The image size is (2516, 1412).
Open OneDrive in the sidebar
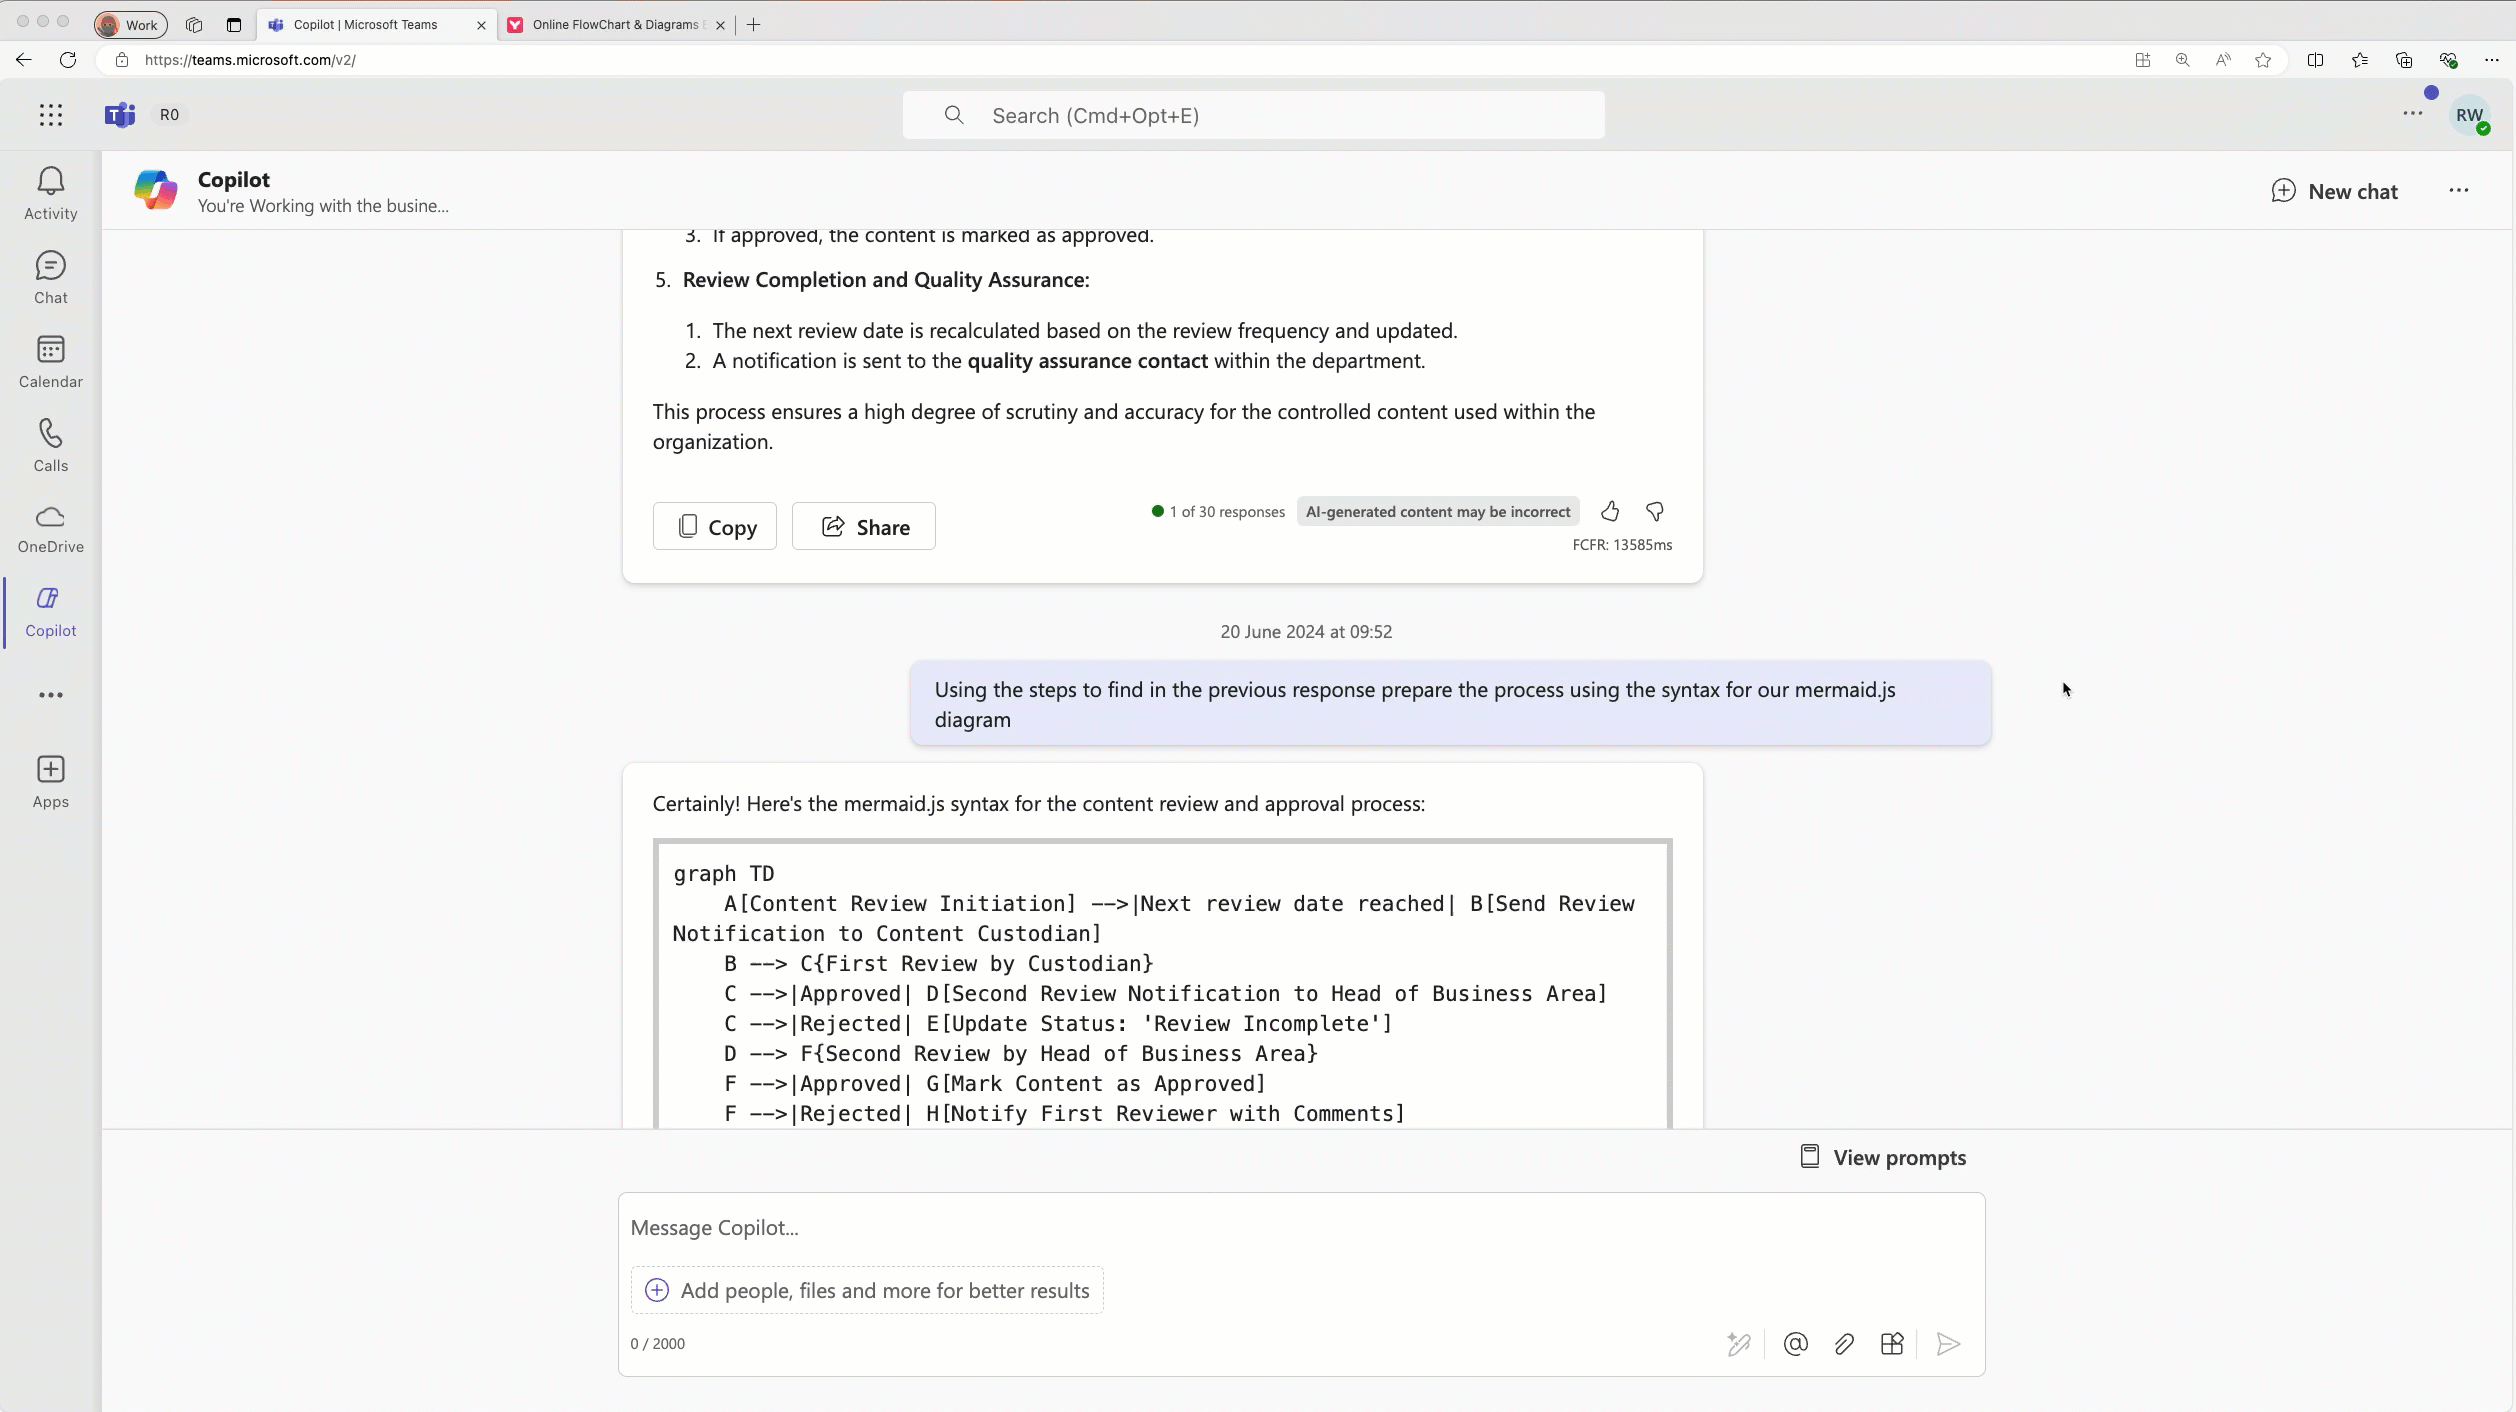tap(50, 529)
